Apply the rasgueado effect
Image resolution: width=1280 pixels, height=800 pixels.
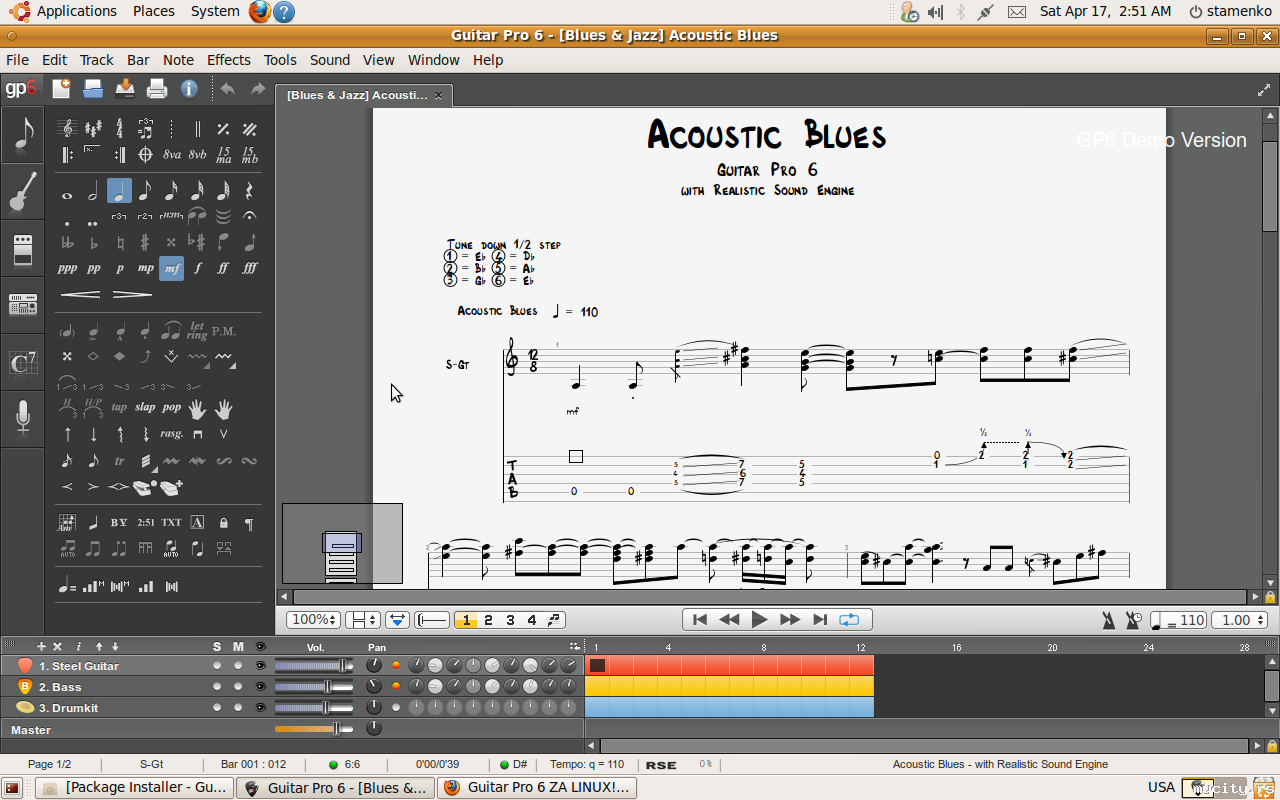tap(172, 434)
